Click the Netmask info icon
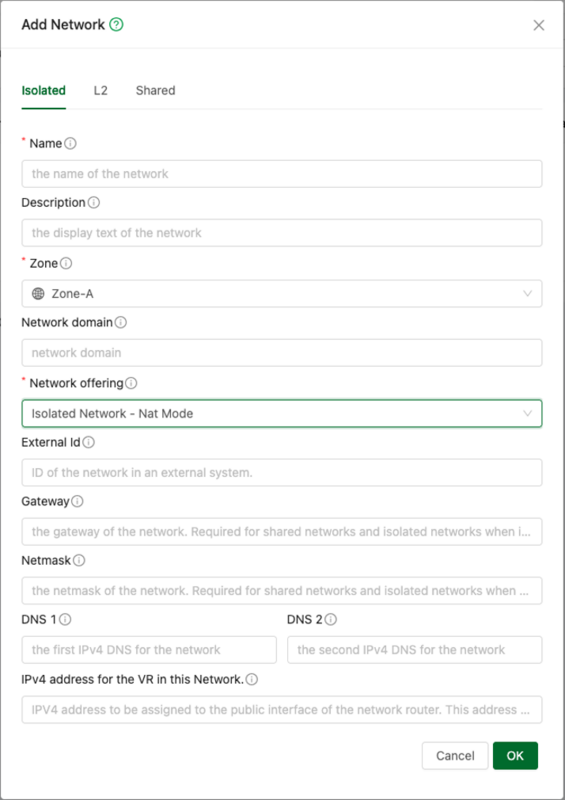This screenshot has height=800, width=565. [79, 561]
